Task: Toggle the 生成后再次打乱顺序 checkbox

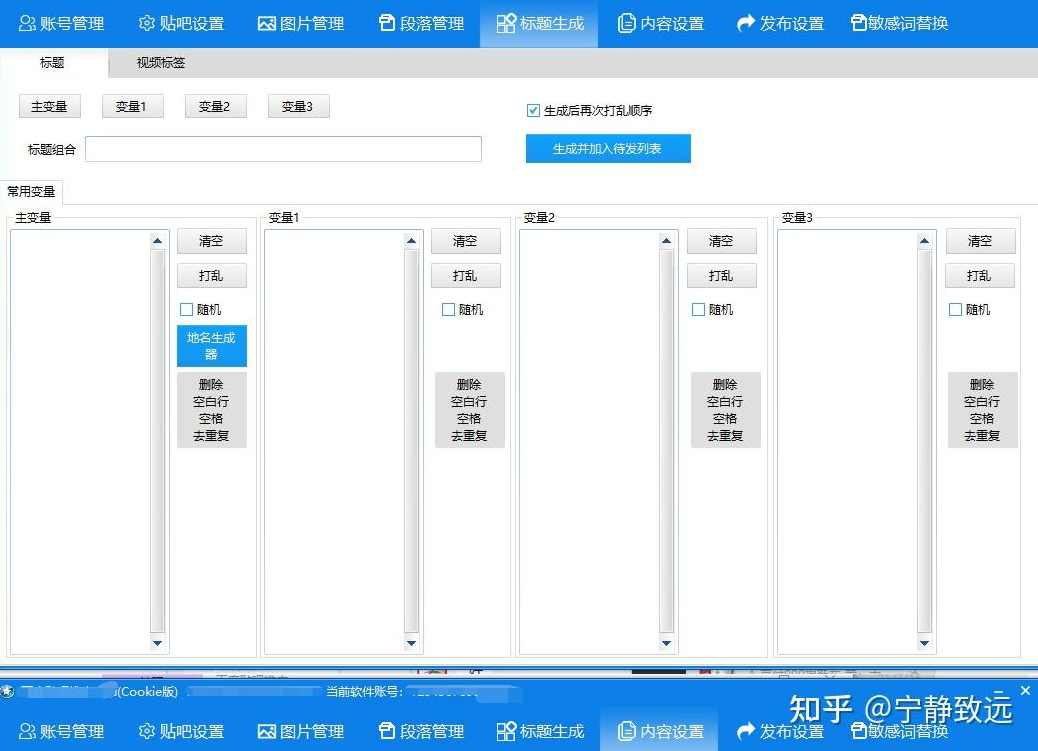Action: [x=533, y=110]
